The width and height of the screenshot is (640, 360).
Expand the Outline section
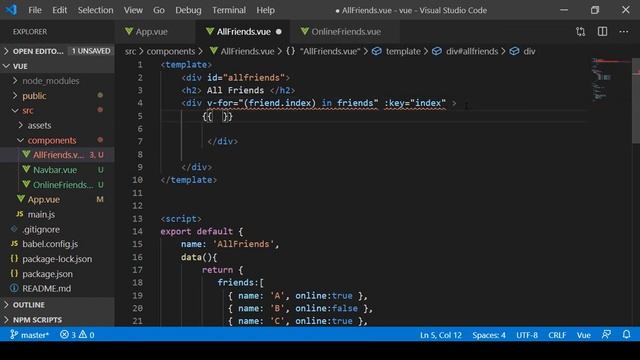(57, 305)
